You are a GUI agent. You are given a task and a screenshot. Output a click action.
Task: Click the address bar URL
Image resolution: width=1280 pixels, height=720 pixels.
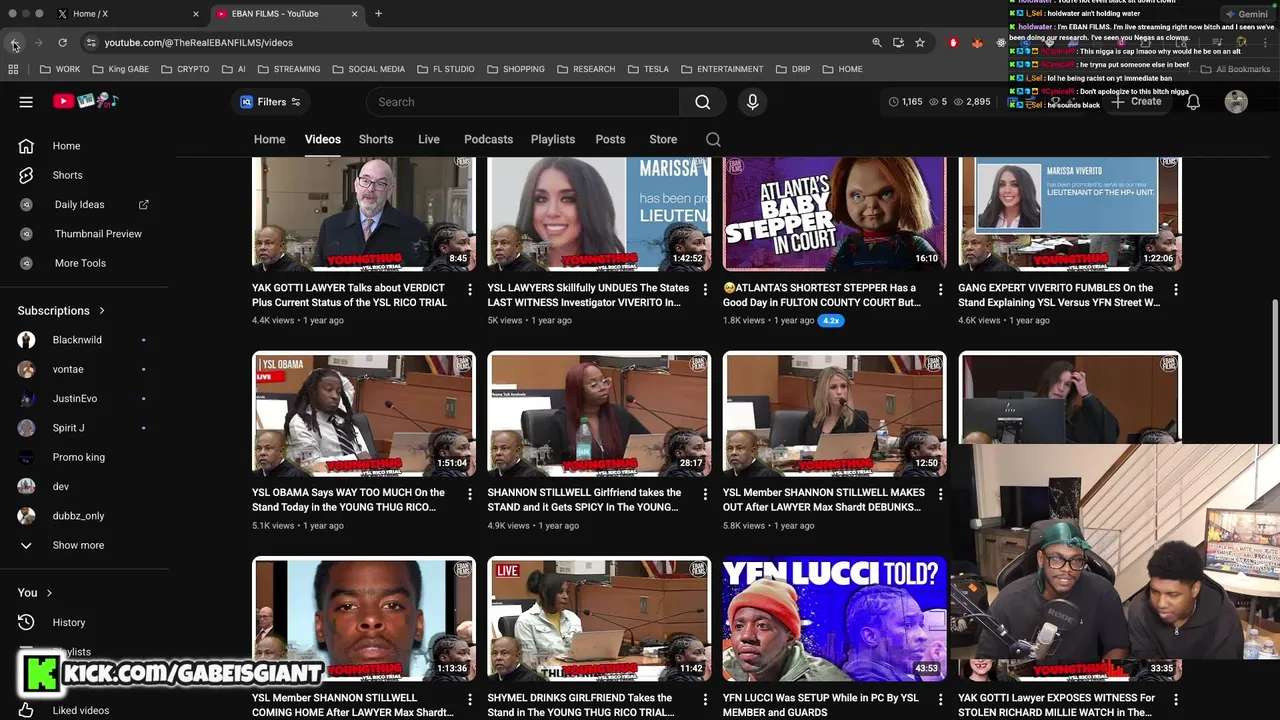[x=199, y=43]
